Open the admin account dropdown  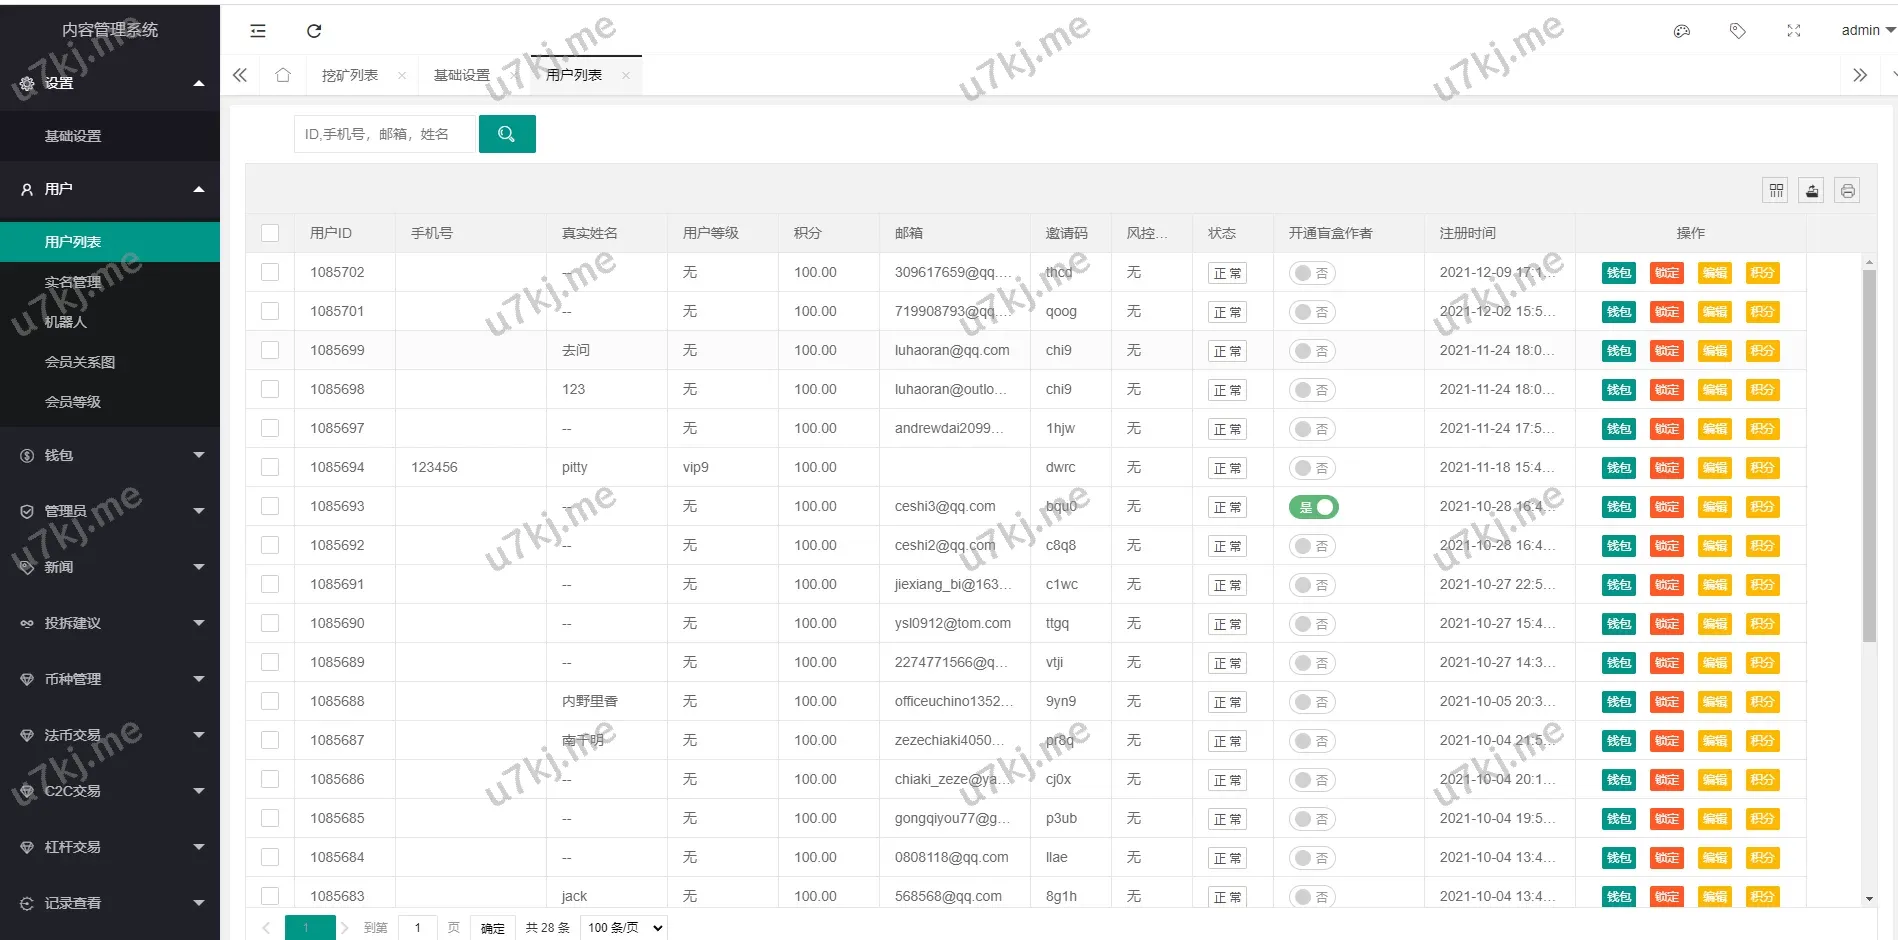pyautogui.click(x=1862, y=30)
